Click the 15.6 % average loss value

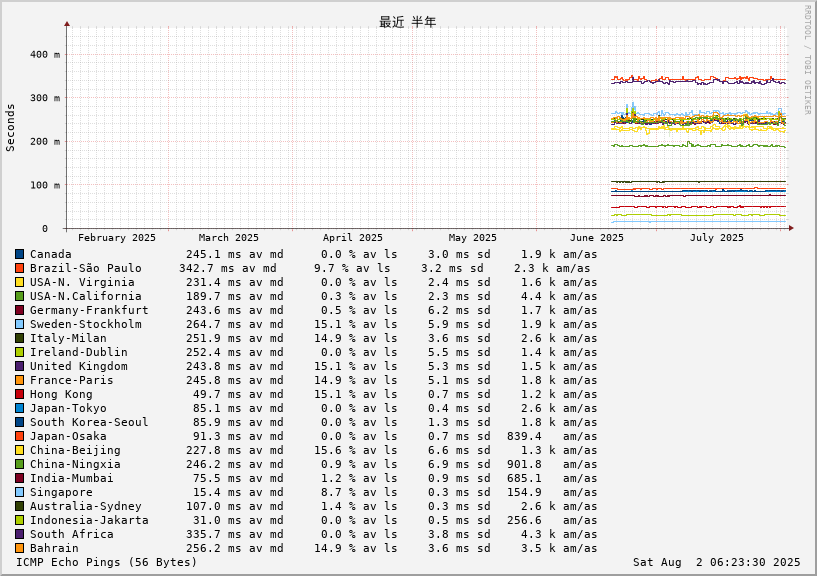[335, 450]
